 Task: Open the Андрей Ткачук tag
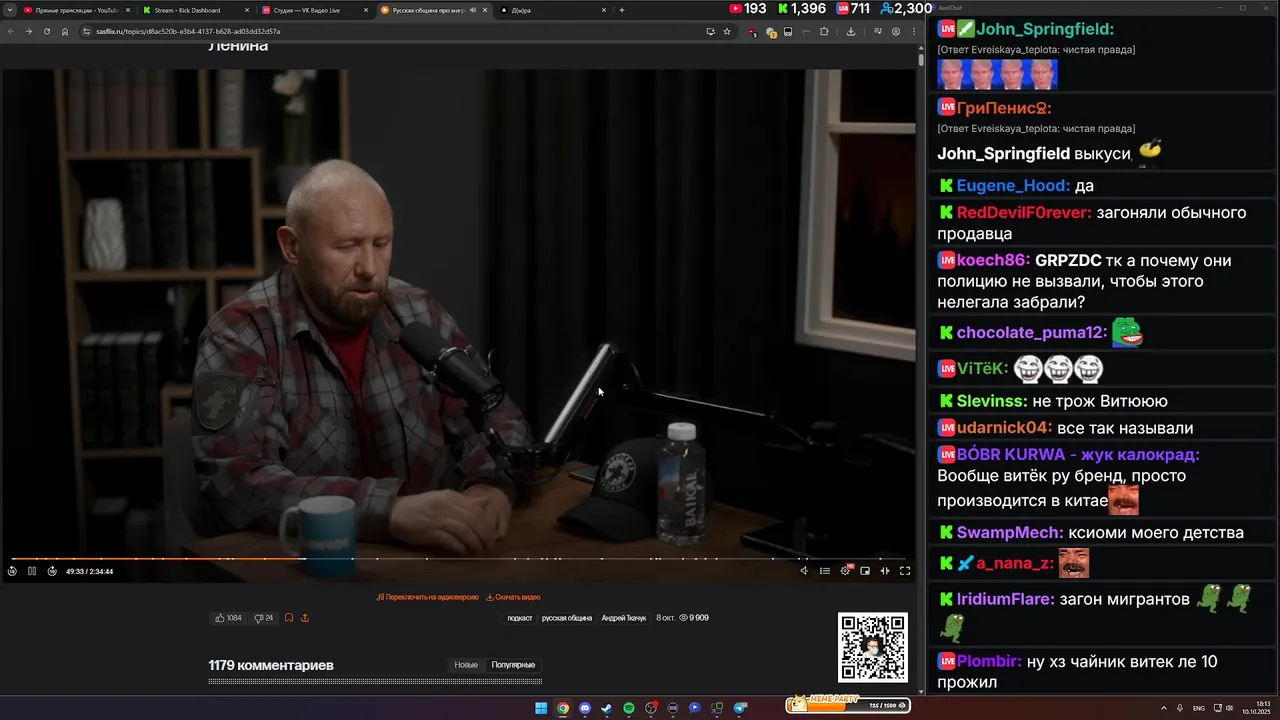point(623,618)
